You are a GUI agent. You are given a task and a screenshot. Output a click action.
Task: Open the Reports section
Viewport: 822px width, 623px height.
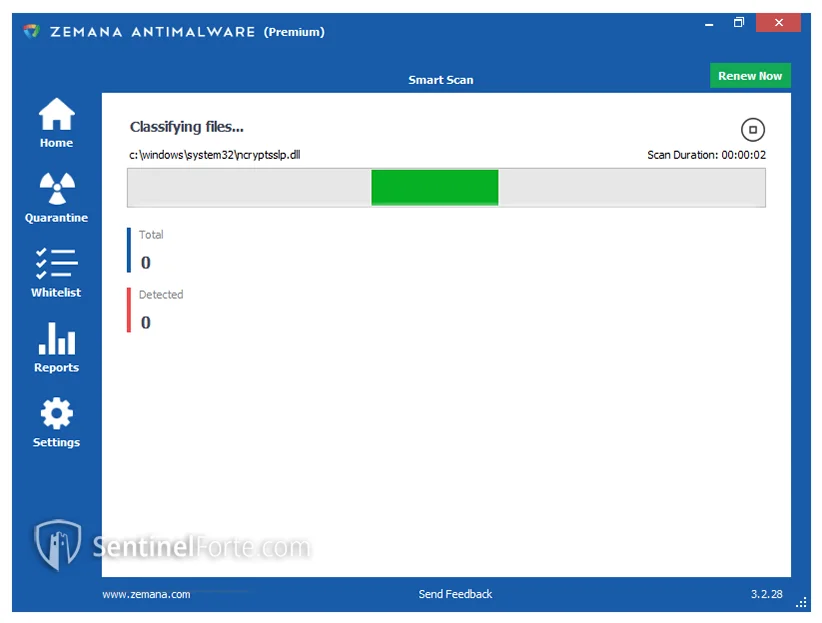coord(56,348)
